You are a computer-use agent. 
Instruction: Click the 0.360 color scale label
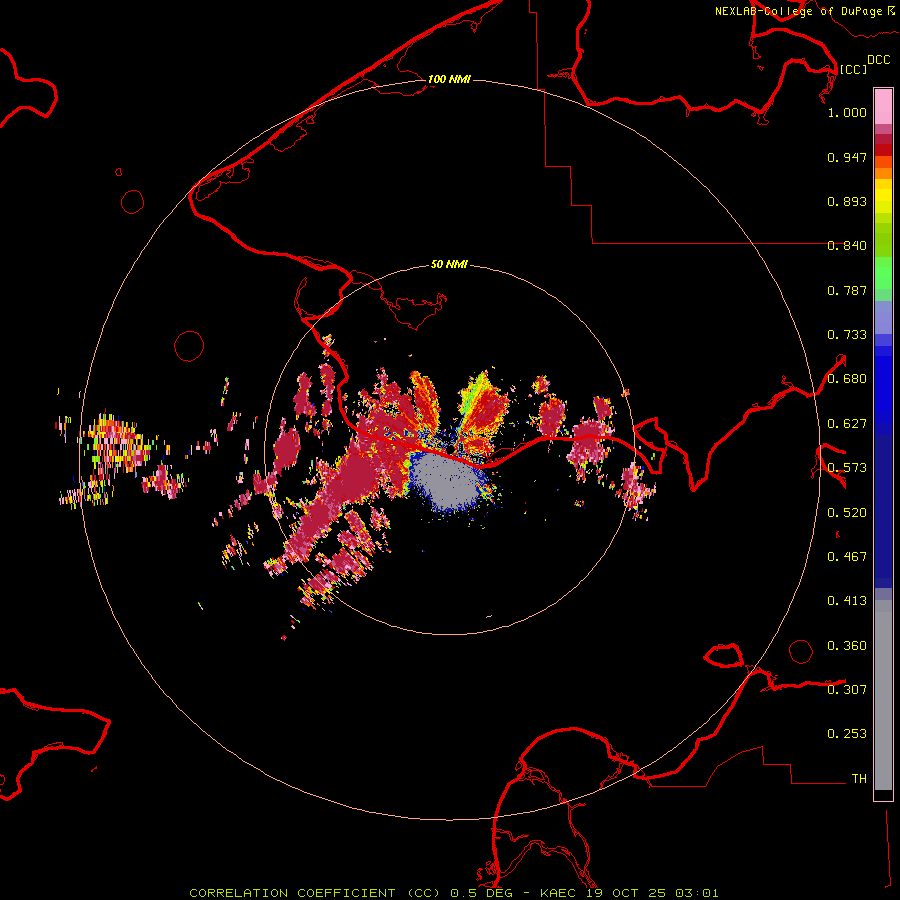tap(847, 646)
